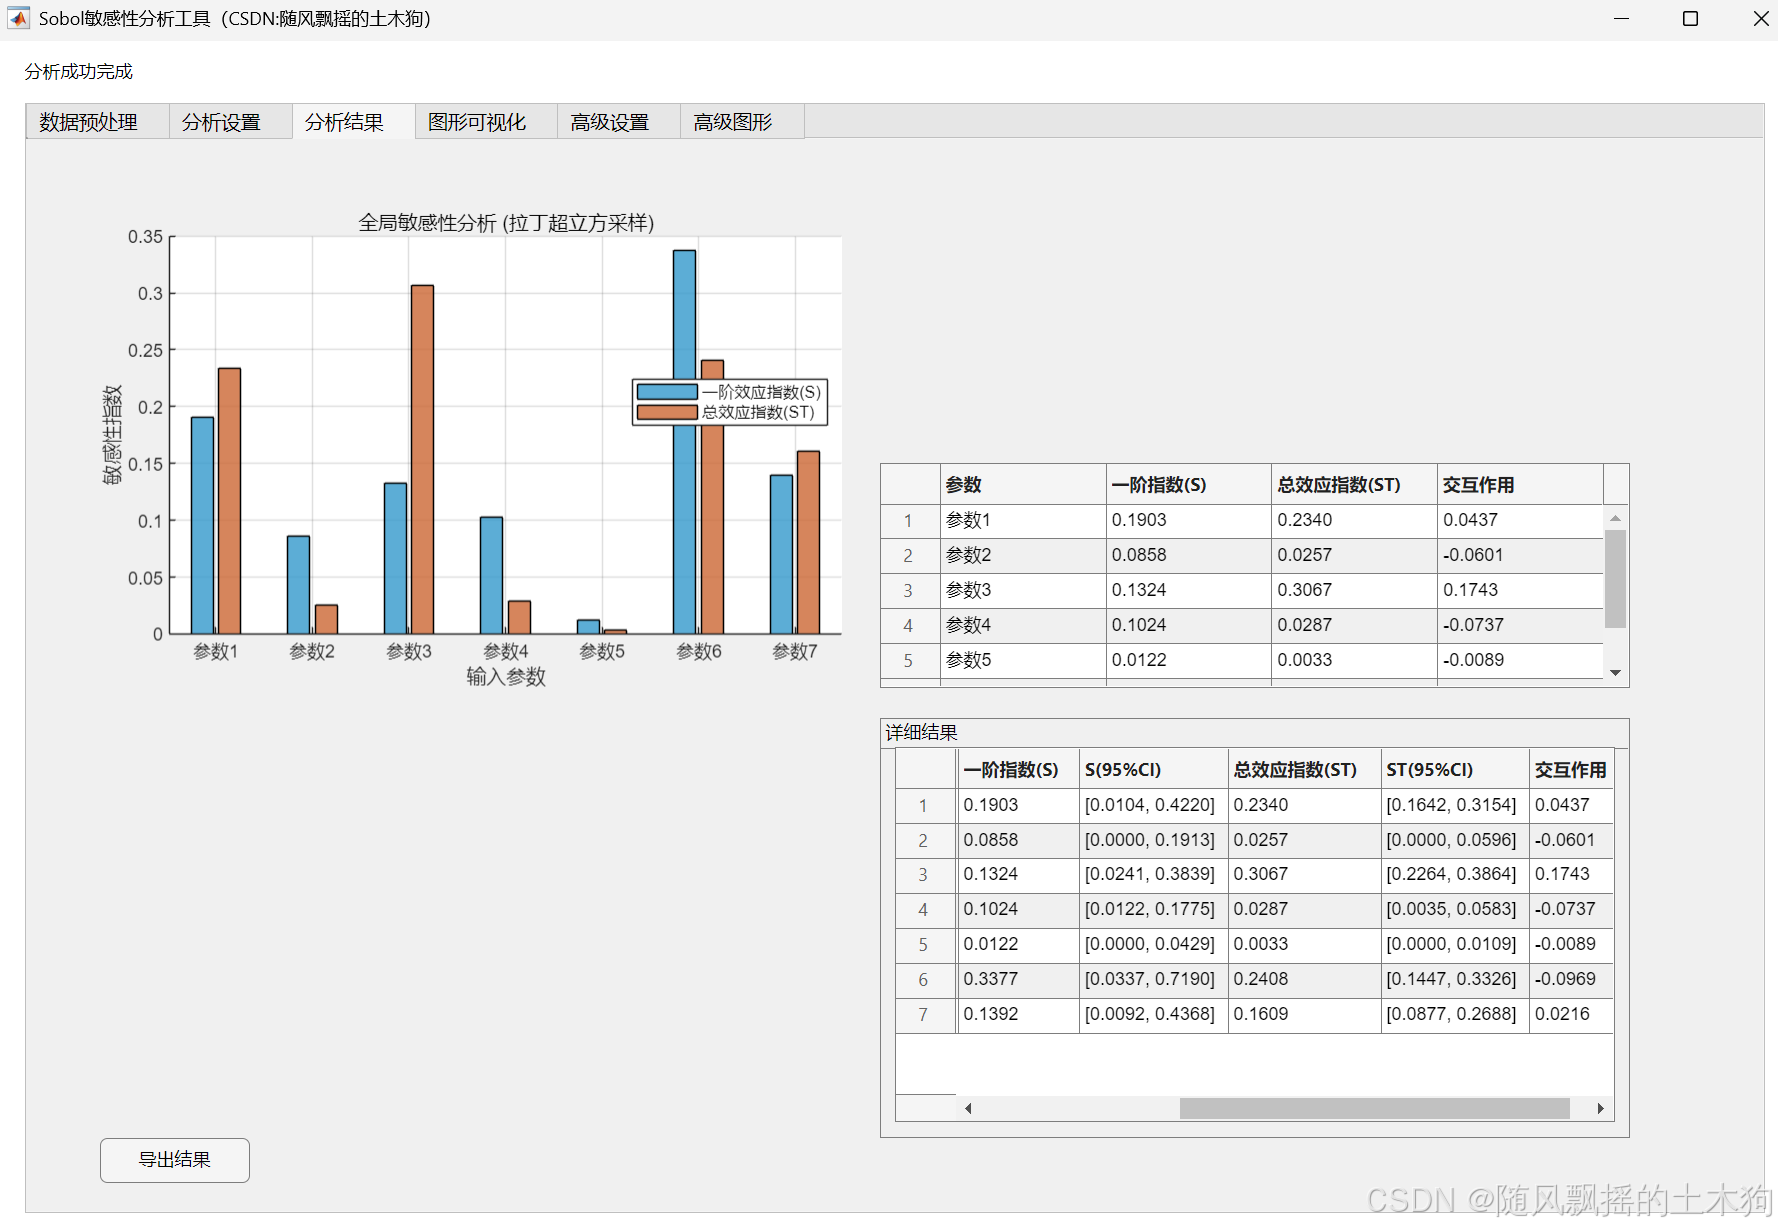Click the -0.0969 cell in detail table
This screenshot has width=1778, height=1230.
coord(1572,980)
